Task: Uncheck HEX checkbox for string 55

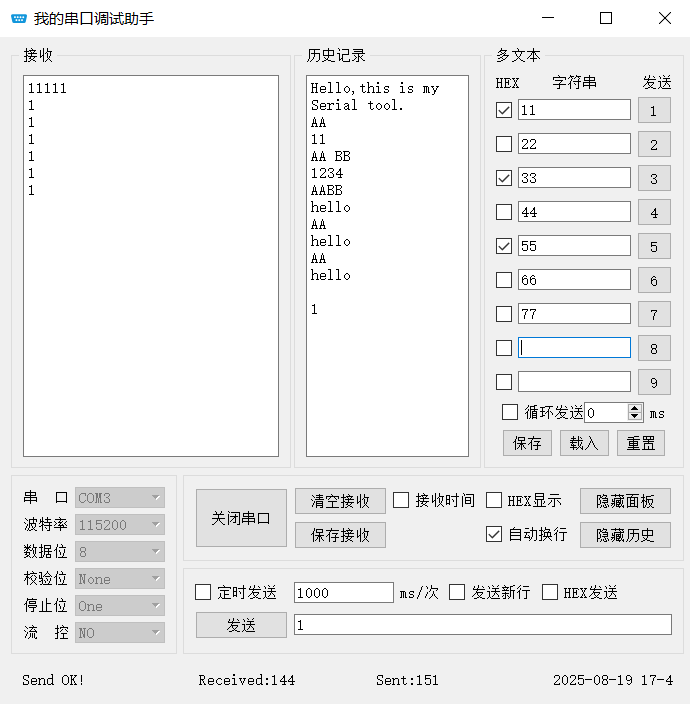Action: tap(504, 246)
